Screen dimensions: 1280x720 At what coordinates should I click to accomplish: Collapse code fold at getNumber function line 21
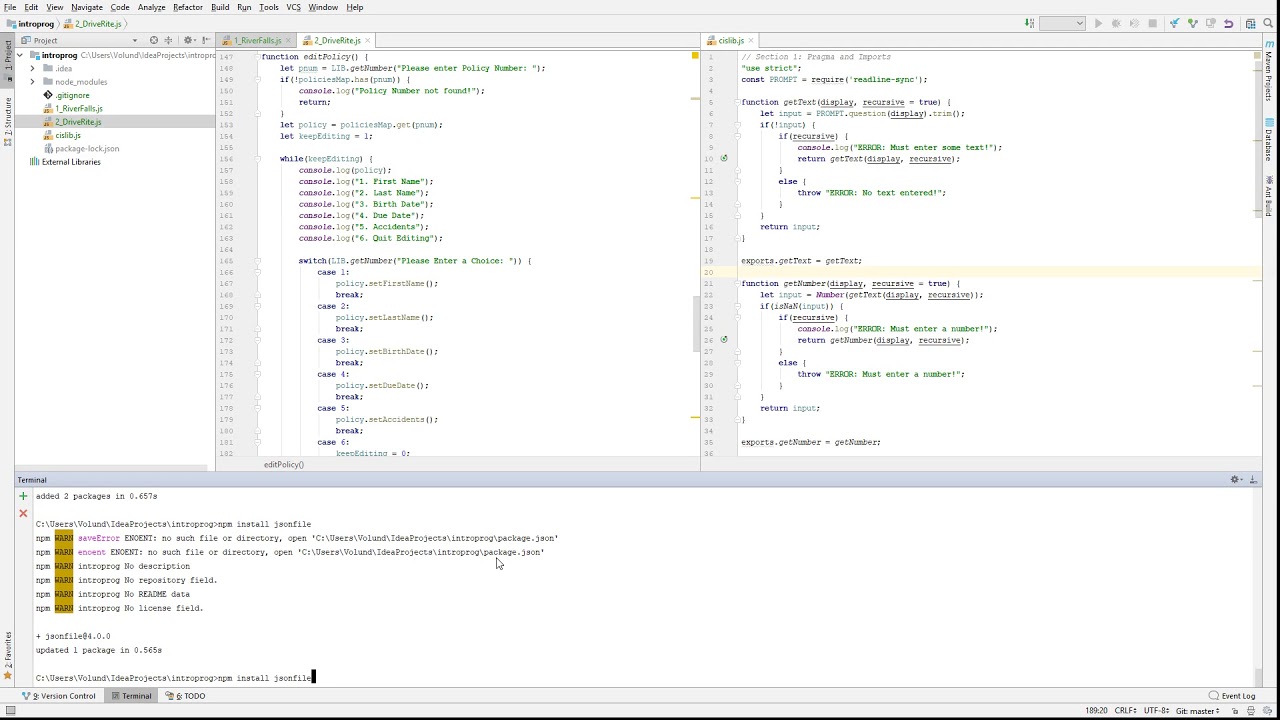(x=738, y=283)
